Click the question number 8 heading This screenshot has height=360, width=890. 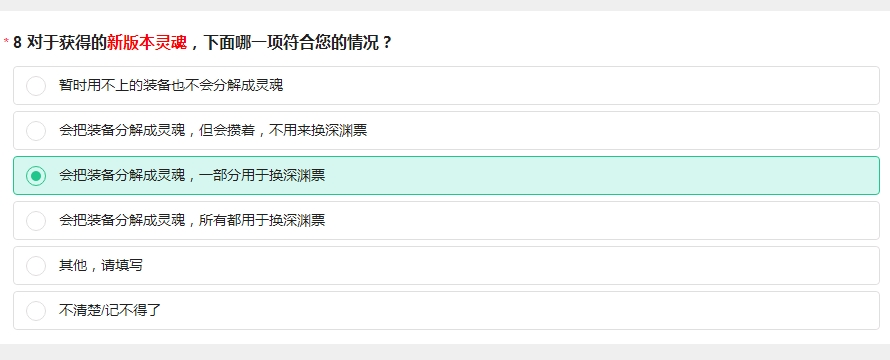pos(17,43)
